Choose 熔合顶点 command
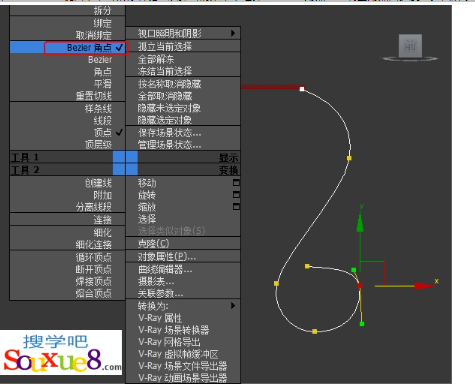This screenshot has width=475, height=386. tap(67, 293)
